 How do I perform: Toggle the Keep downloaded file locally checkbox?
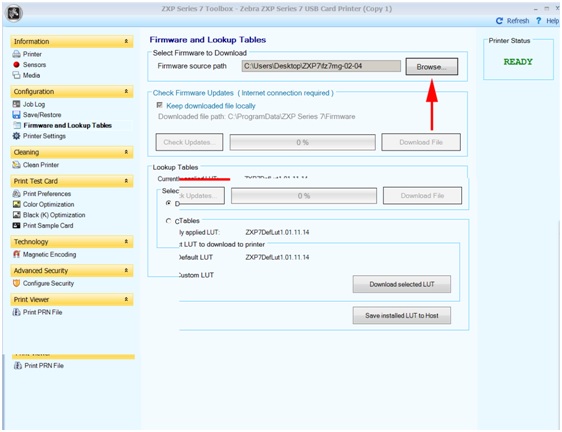coord(160,105)
